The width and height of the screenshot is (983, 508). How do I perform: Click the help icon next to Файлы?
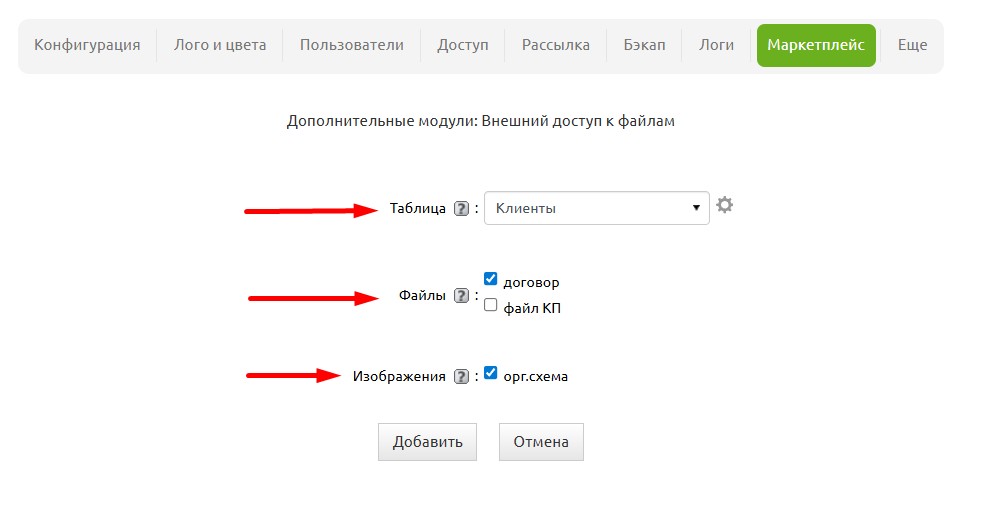point(460,295)
